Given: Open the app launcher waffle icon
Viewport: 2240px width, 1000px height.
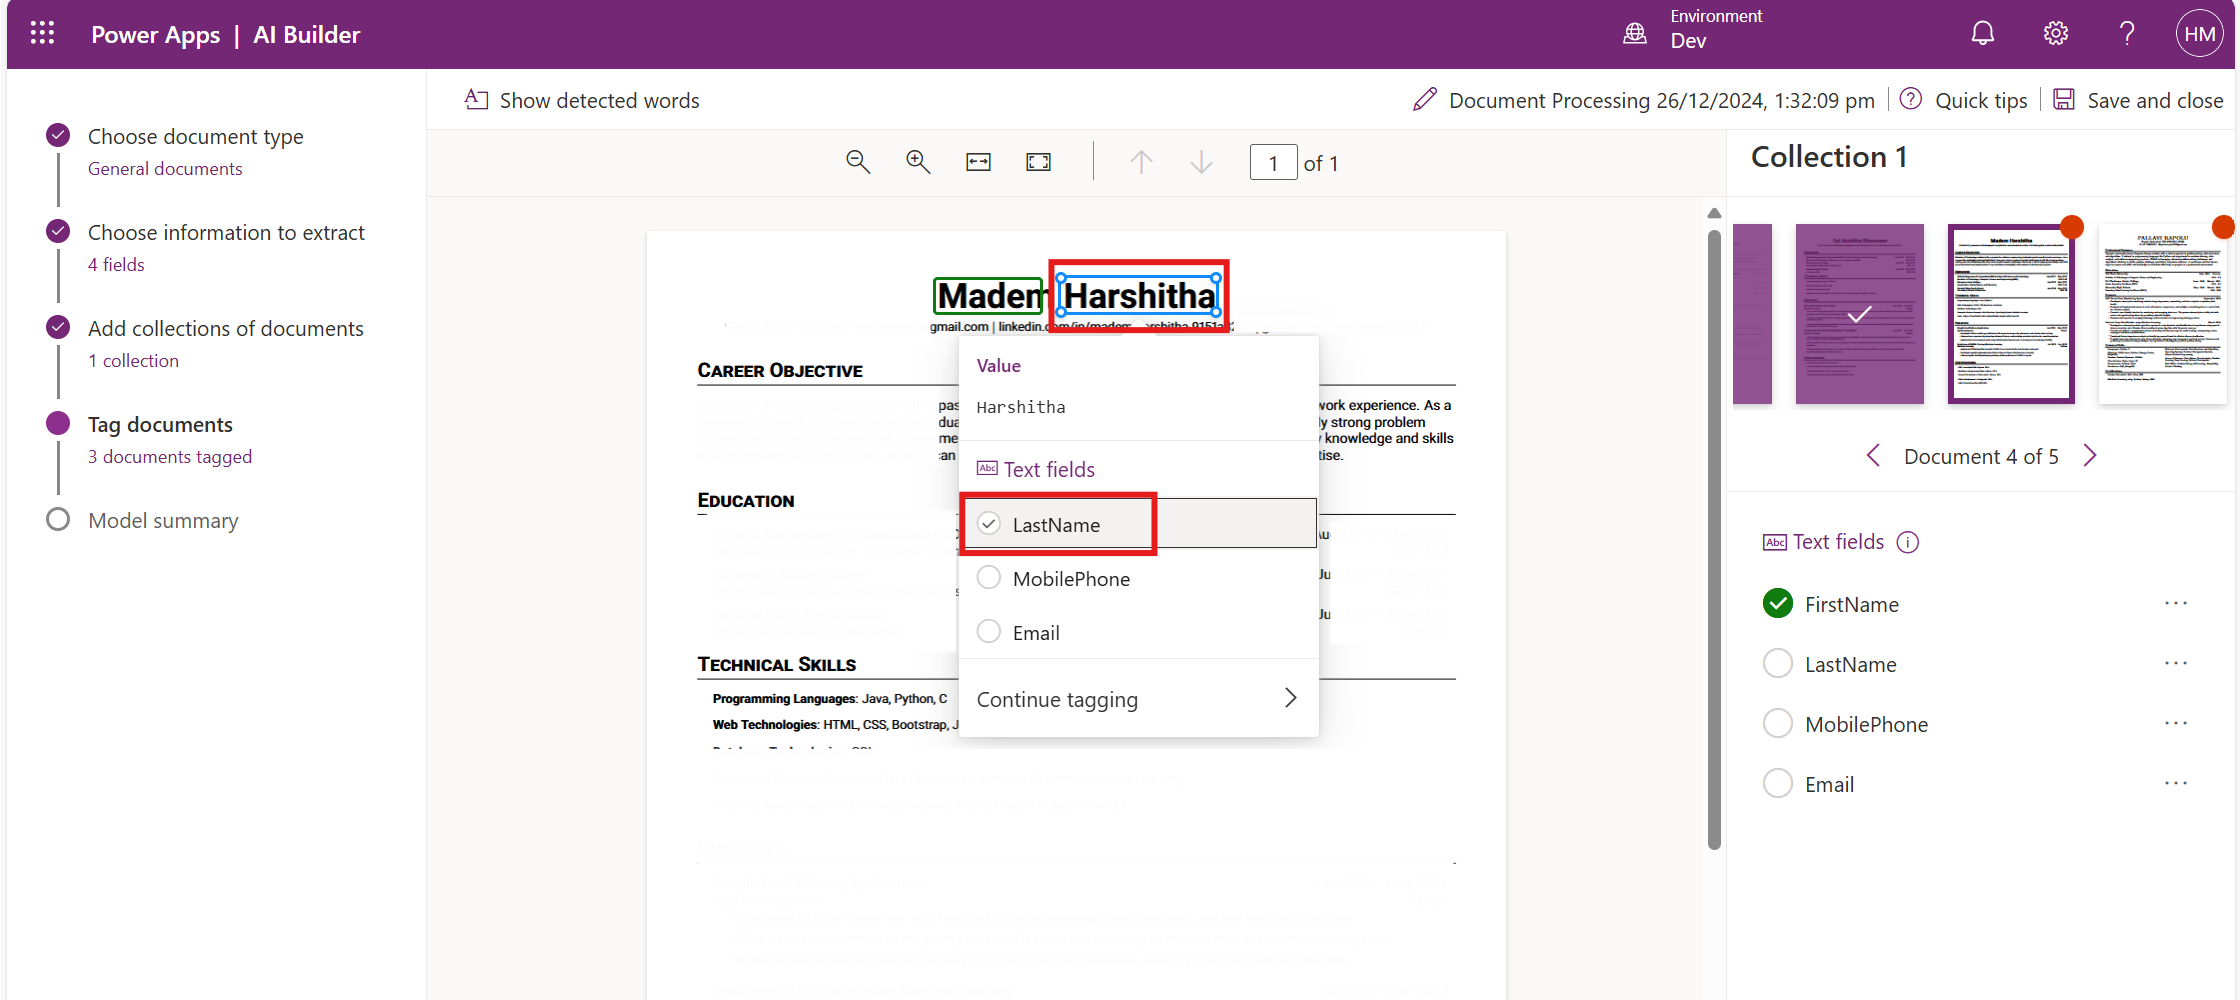Looking at the screenshot, I should tap(42, 34).
